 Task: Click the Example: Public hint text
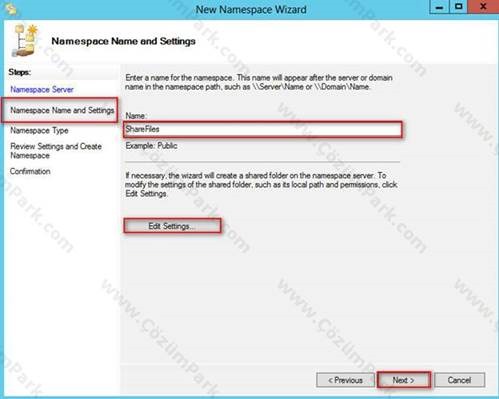tap(151, 146)
